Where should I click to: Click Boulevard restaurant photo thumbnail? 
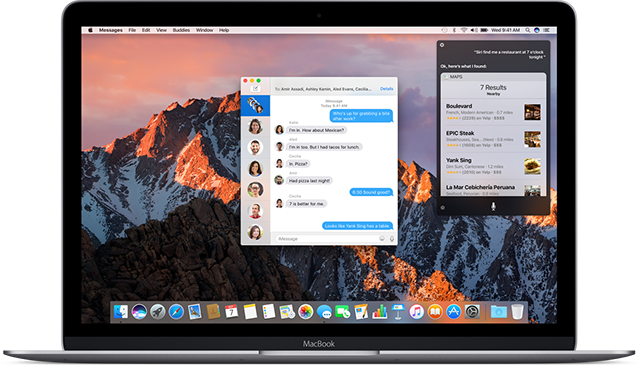[x=532, y=112]
